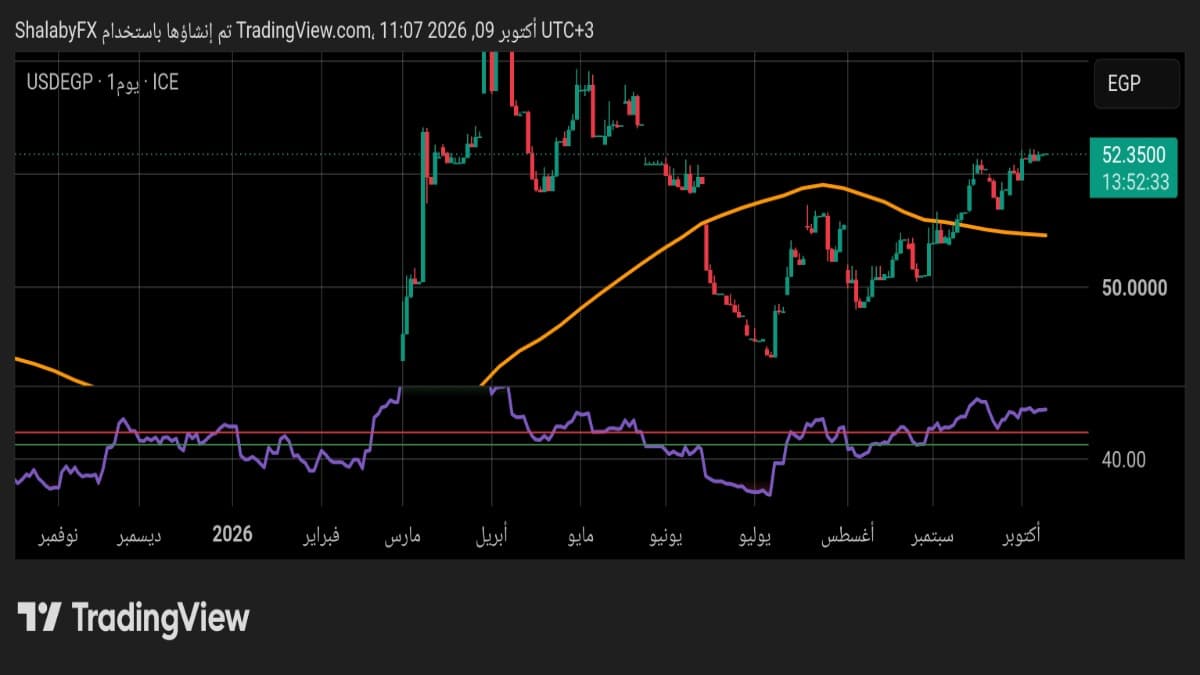
Task: Click the current price label 52.3500
Action: (1133, 155)
